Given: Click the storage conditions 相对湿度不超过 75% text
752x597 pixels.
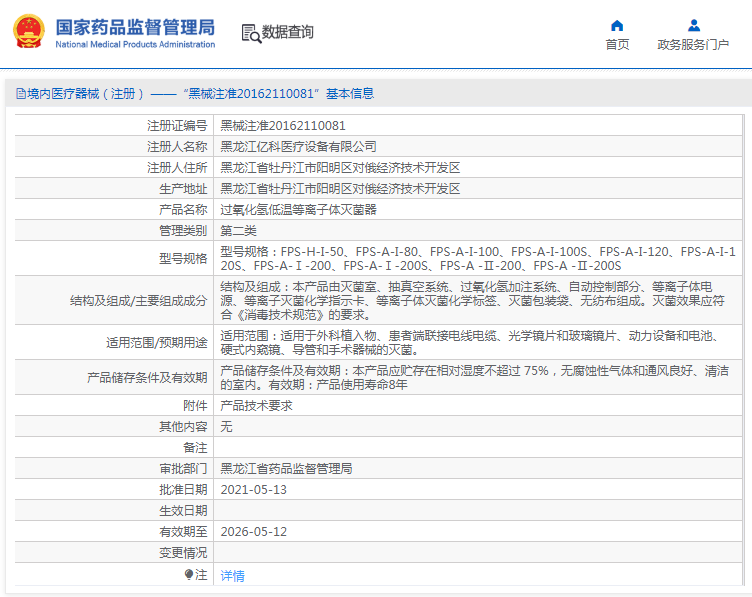Looking at the screenshot, I should click(474, 377).
